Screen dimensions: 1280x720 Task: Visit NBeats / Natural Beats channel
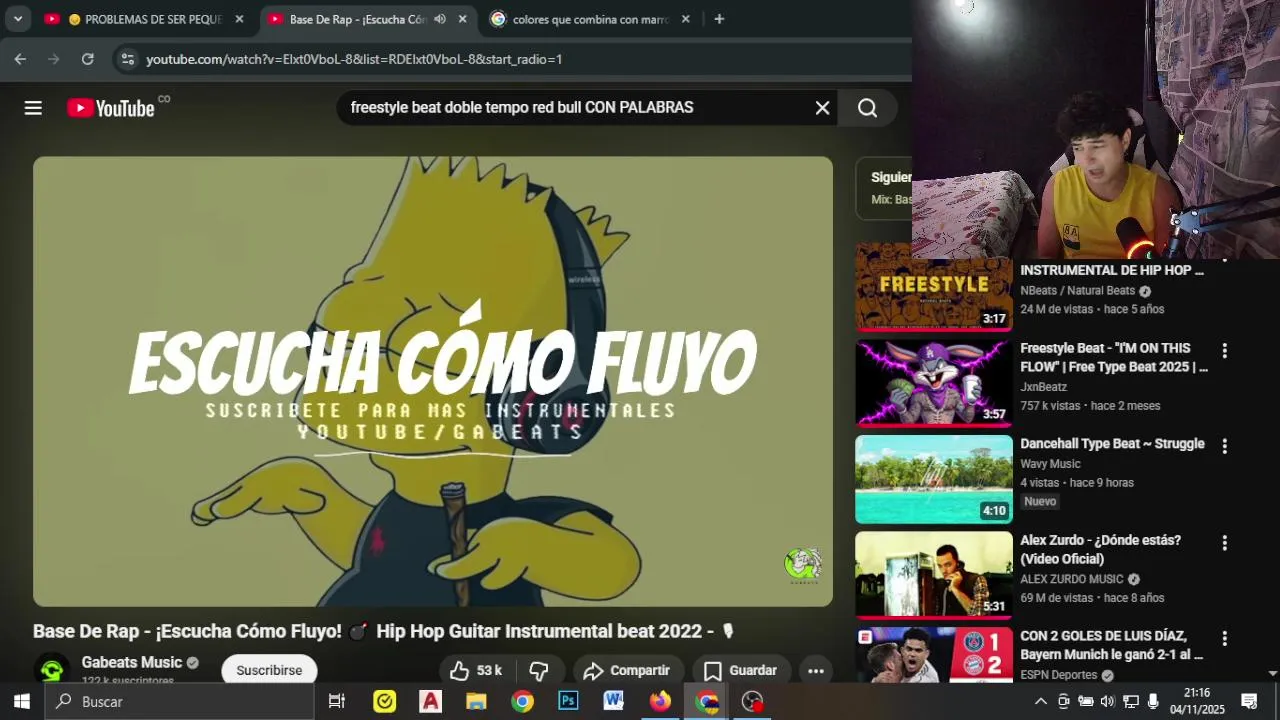coord(1077,291)
